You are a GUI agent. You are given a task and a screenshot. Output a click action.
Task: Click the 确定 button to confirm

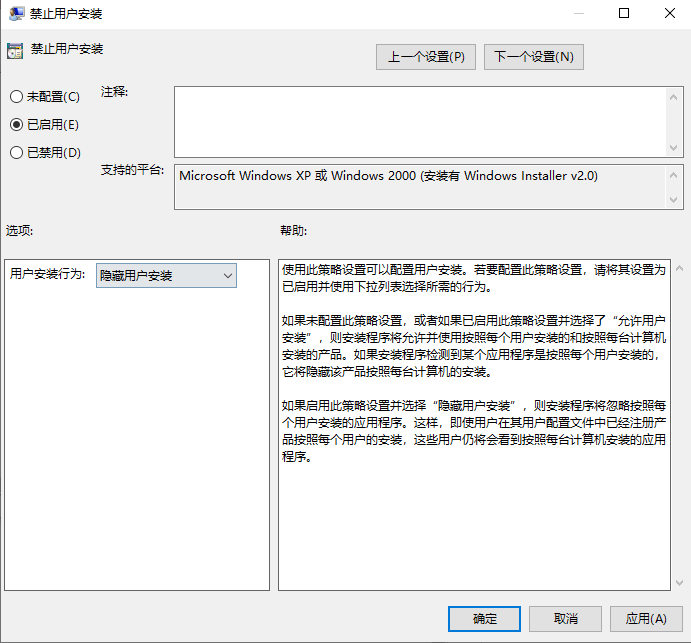tap(485, 619)
